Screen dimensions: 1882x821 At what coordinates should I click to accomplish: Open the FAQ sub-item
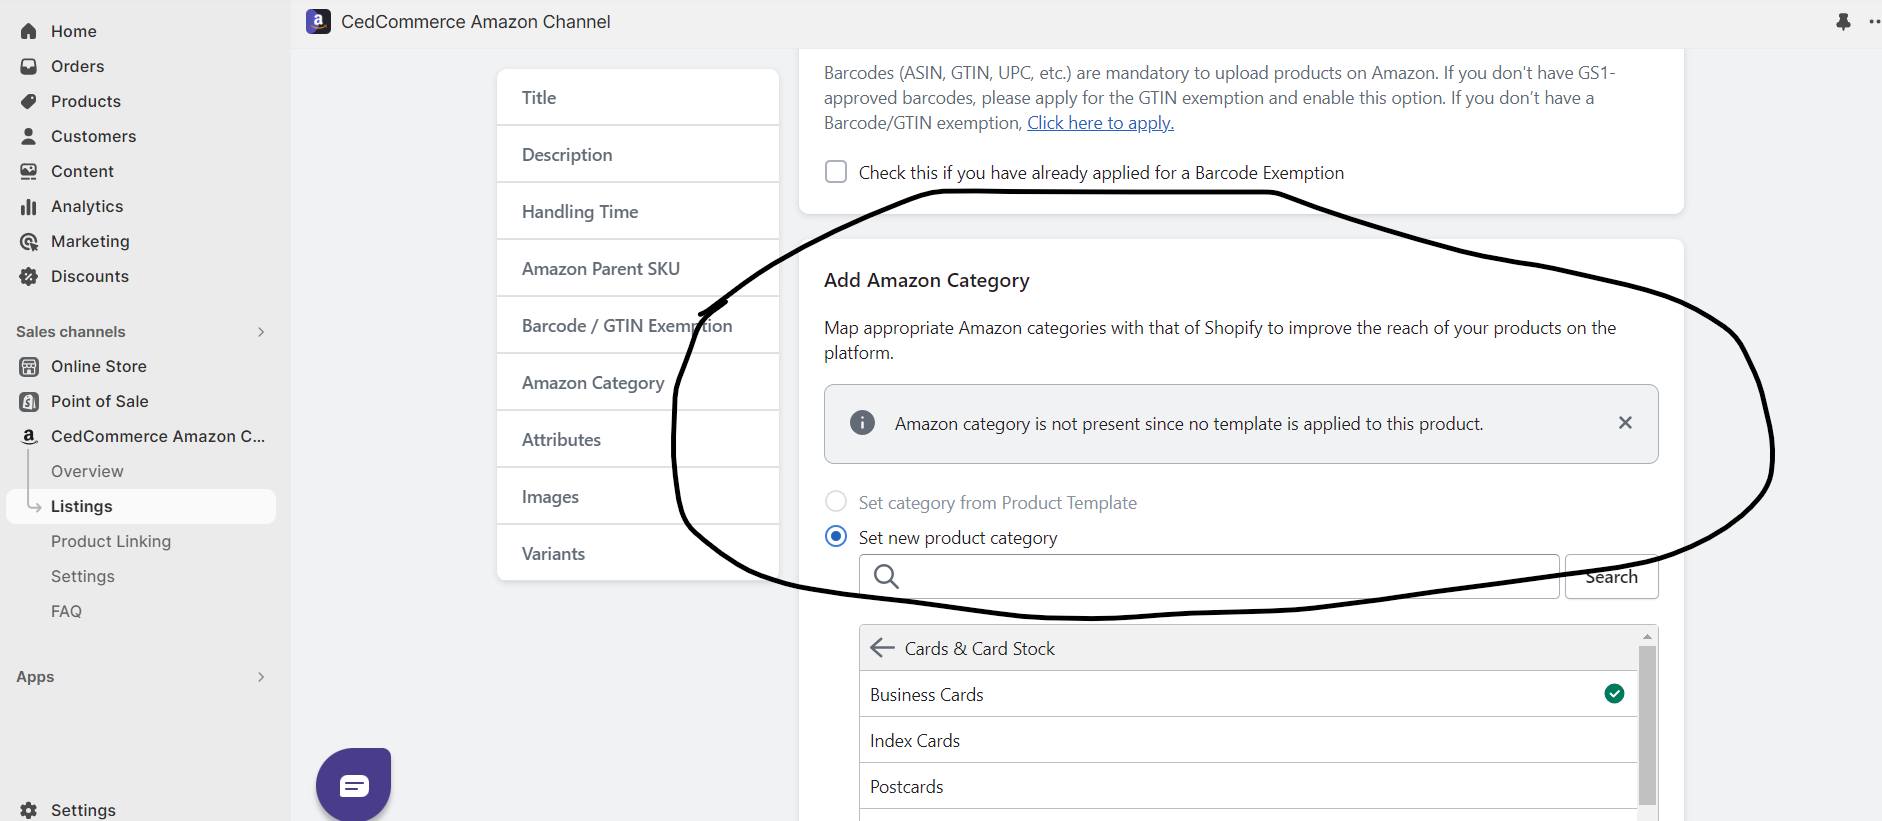[x=66, y=611]
